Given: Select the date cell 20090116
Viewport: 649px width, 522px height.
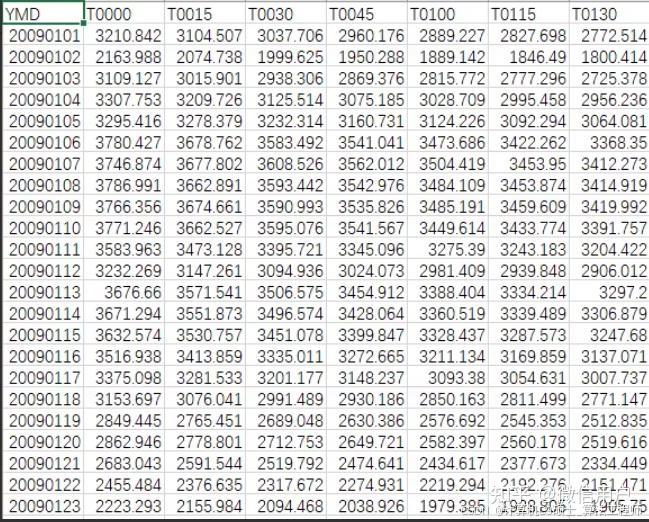Looking at the screenshot, I should click(x=43, y=356).
